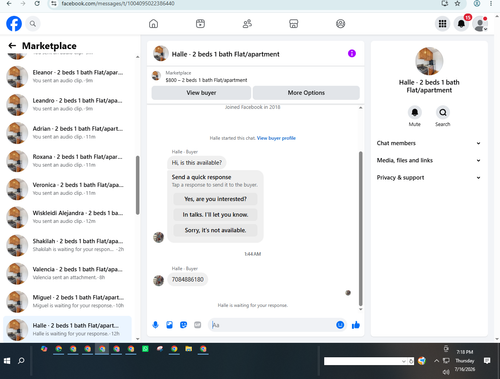Image resolution: width=500 pixels, height=379 pixels.
Task: Click the chat messages scrollbar
Action: (360, 228)
